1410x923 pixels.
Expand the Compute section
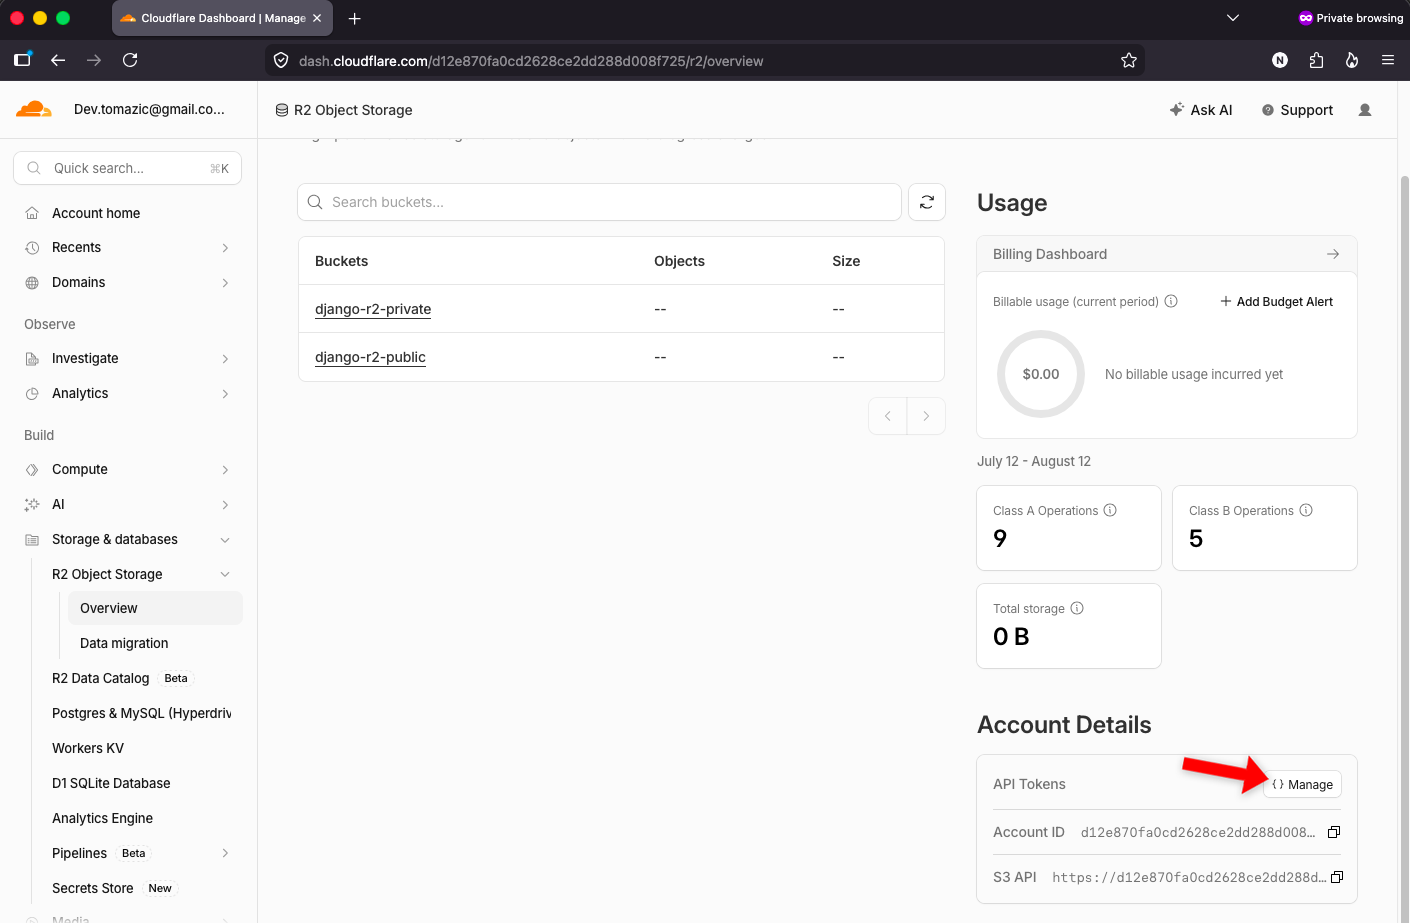pos(225,470)
